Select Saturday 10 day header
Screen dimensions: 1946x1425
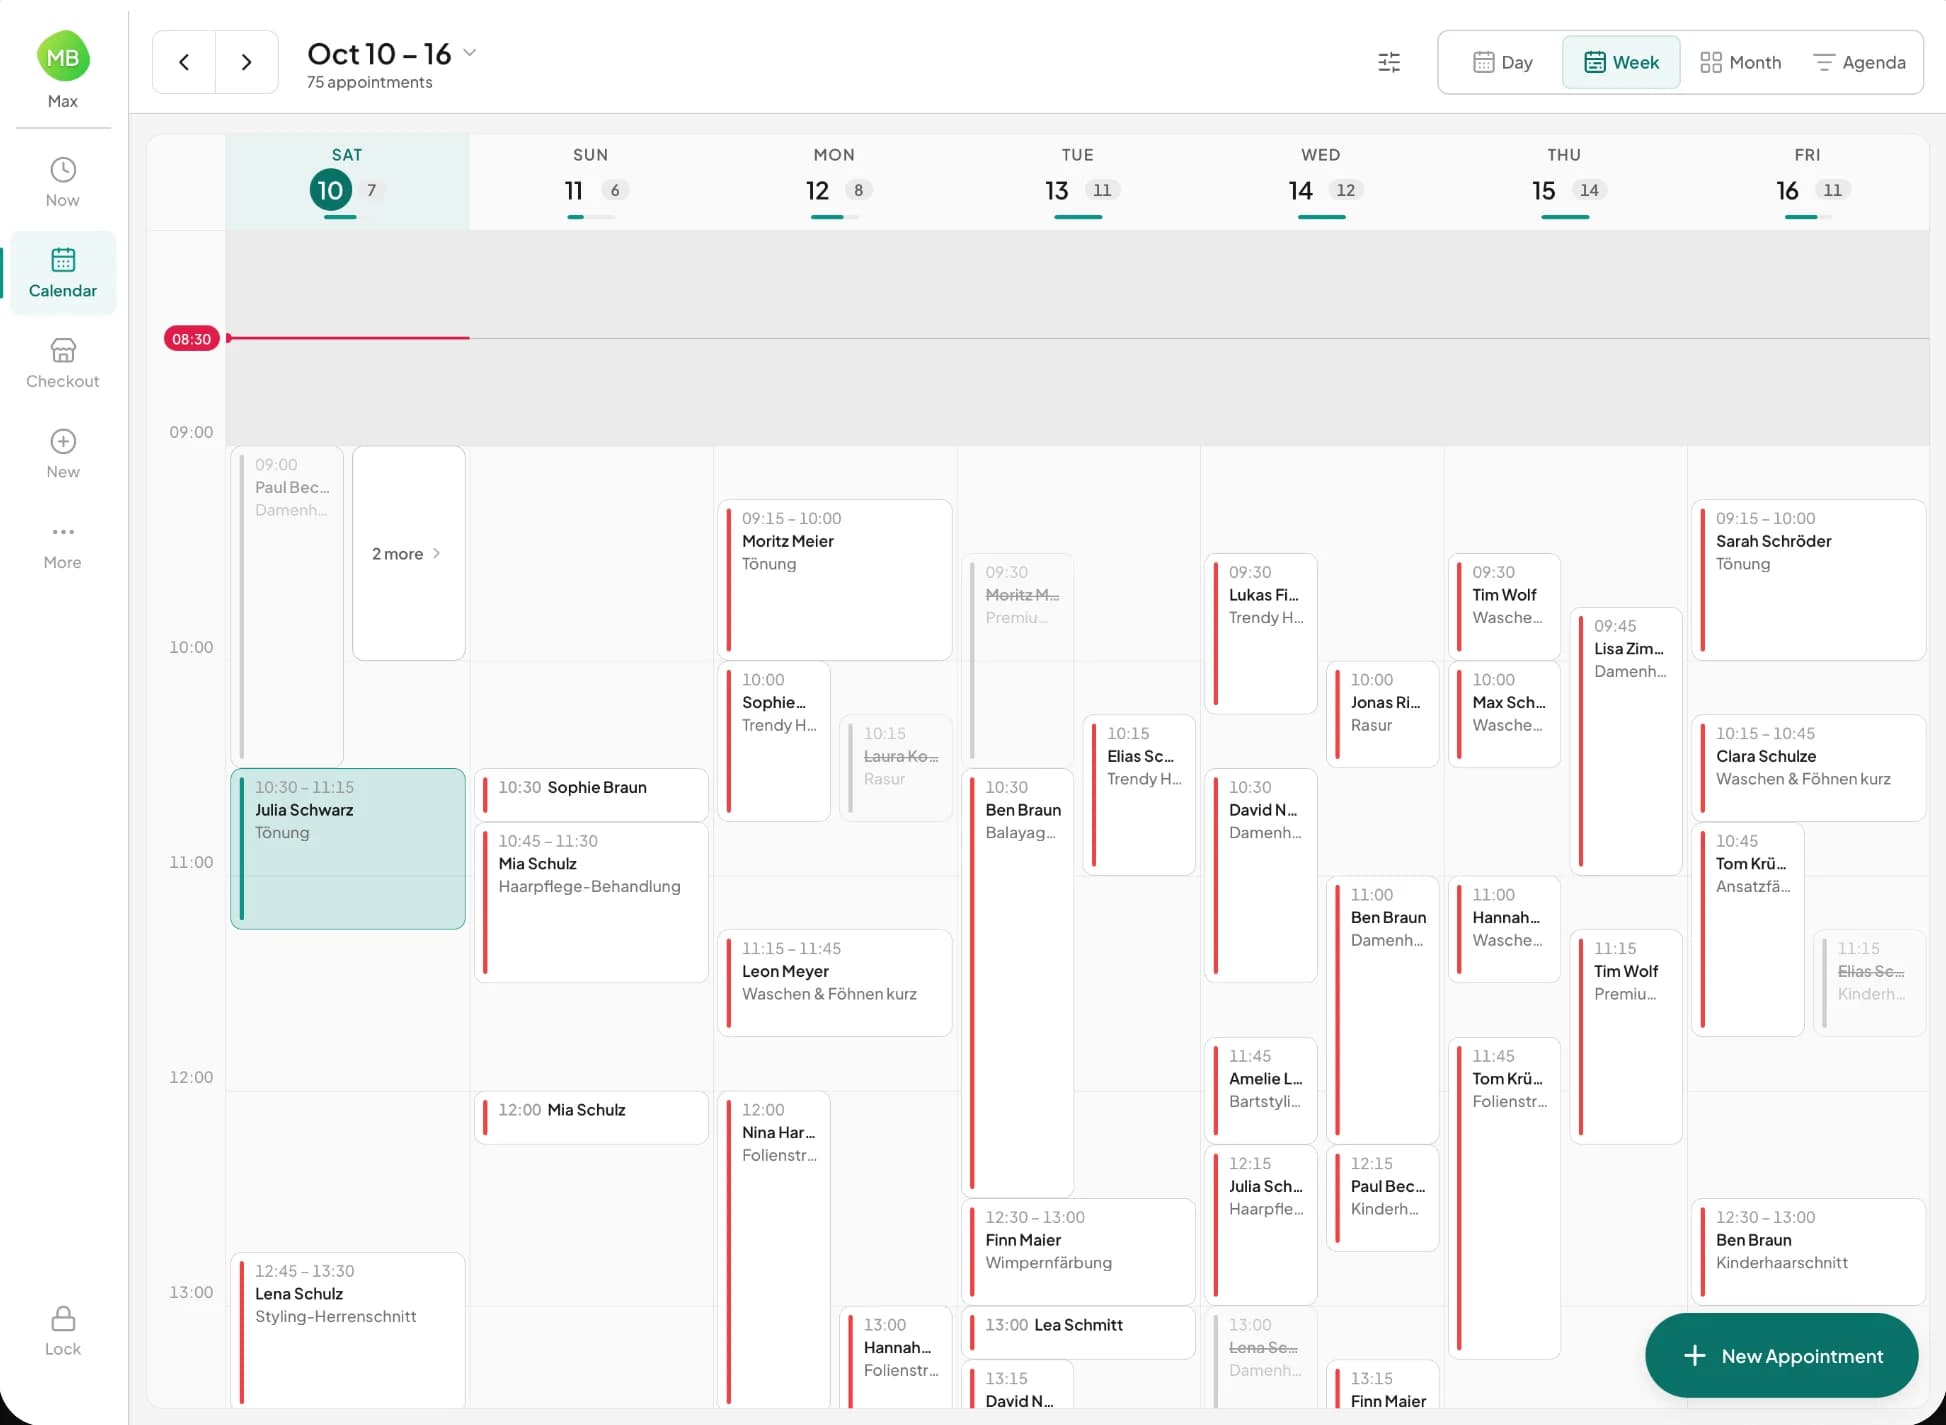(347, 182)
